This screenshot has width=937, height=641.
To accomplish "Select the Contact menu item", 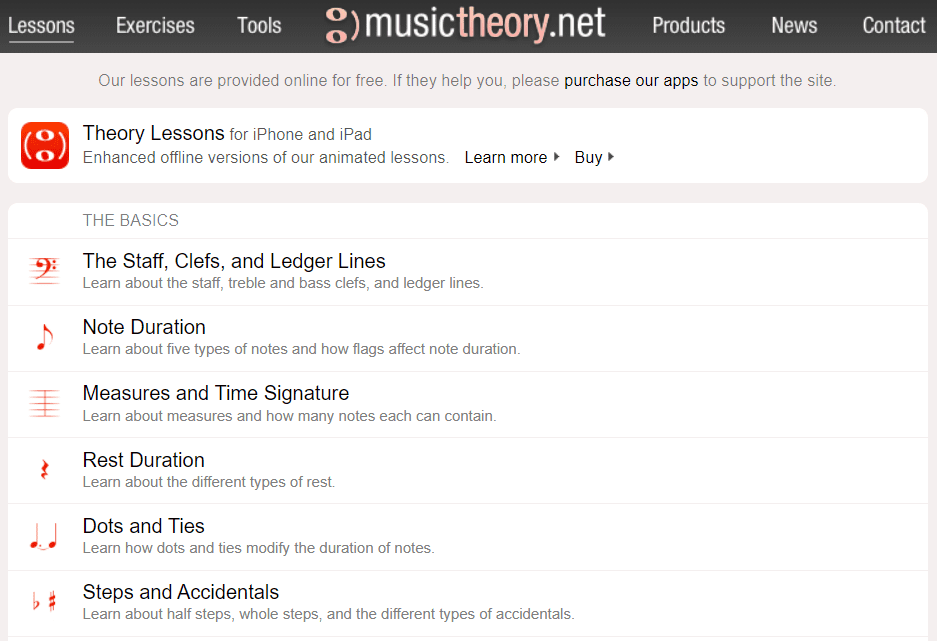I will [894, 26].
